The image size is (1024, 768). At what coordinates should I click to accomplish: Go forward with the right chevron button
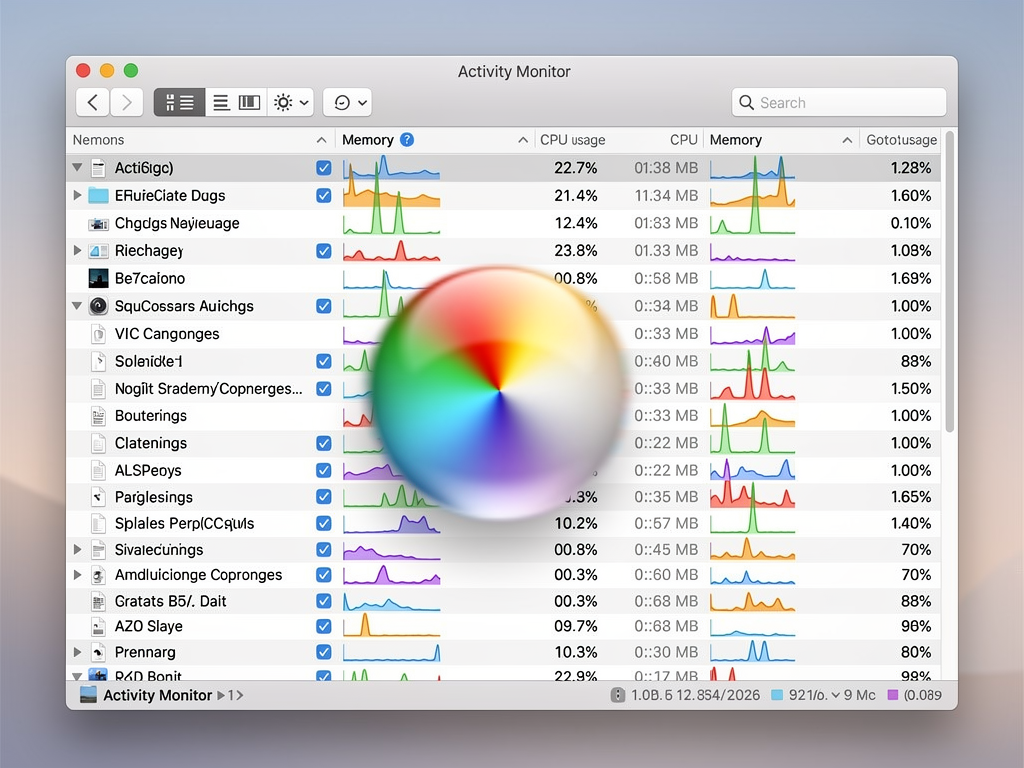point(127,103)
